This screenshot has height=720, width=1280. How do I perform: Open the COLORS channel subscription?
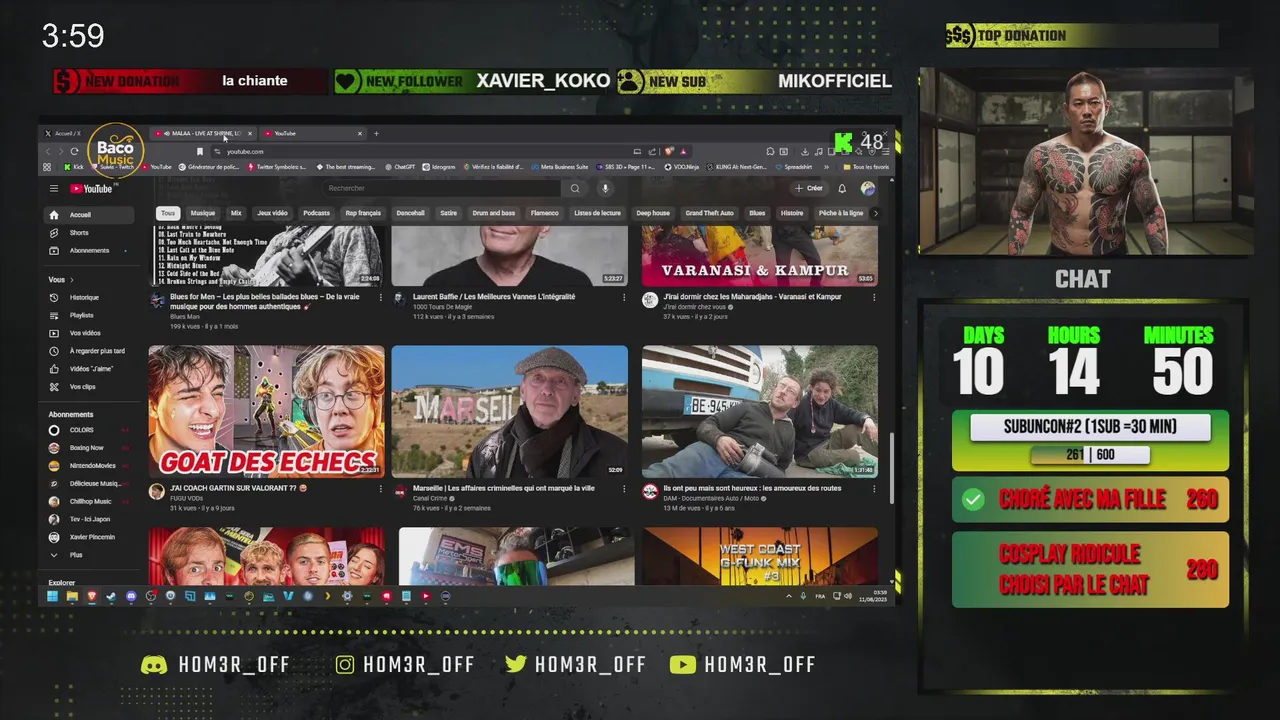tap(89, 430)
